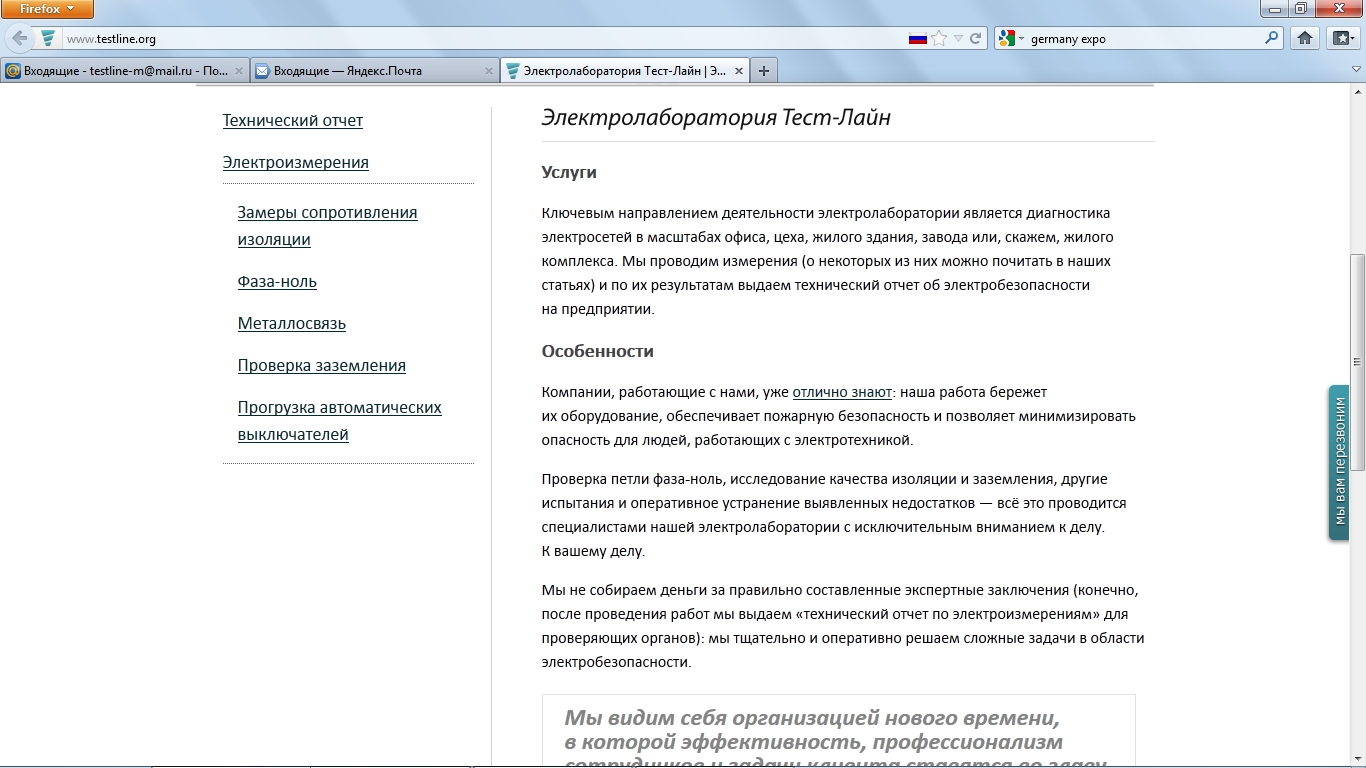
Task: Close the Электролаборатория Тест-Лайн tab
Action: pos(739,71)
